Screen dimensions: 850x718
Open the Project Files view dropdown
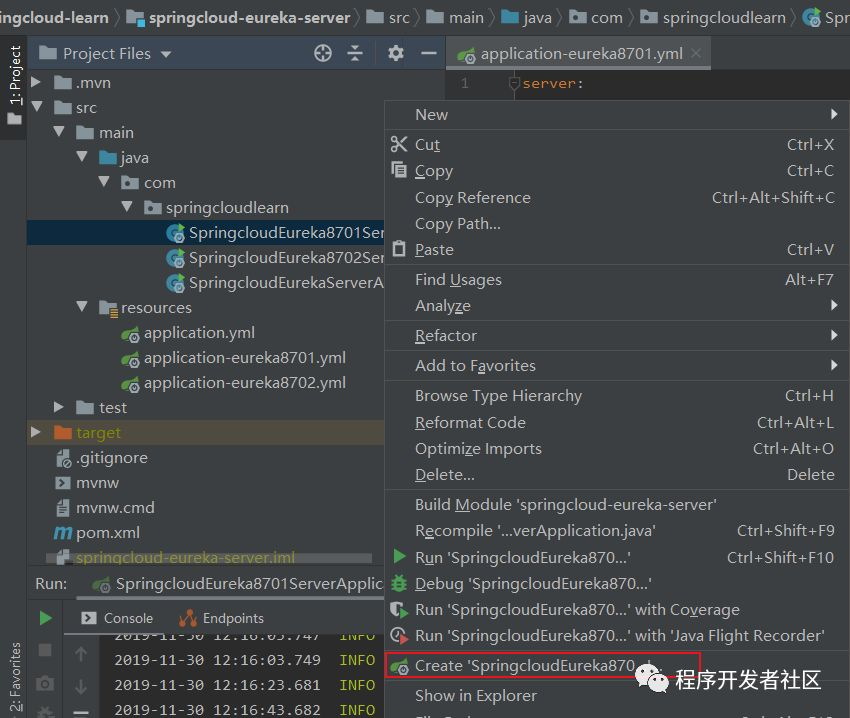(x=166, y=54)
